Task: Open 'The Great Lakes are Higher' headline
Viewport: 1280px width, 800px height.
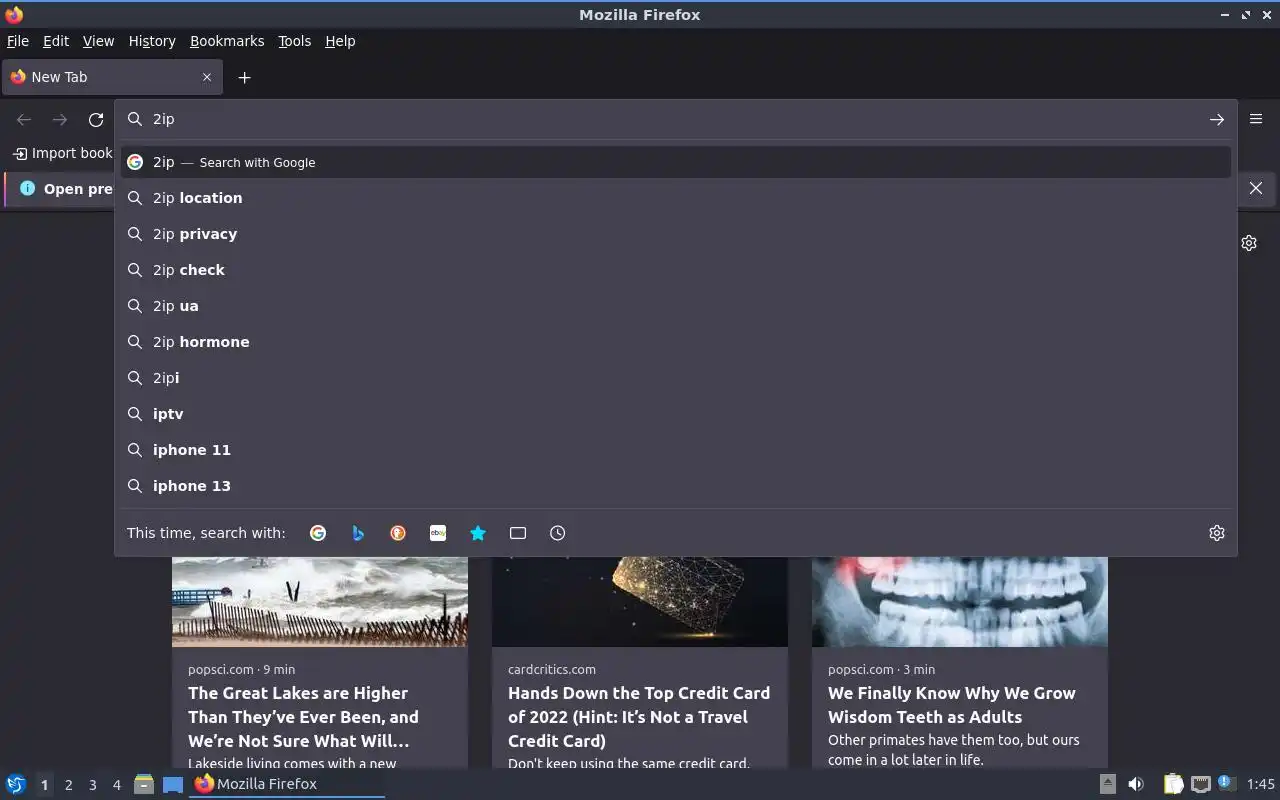Action: [303, 717]
